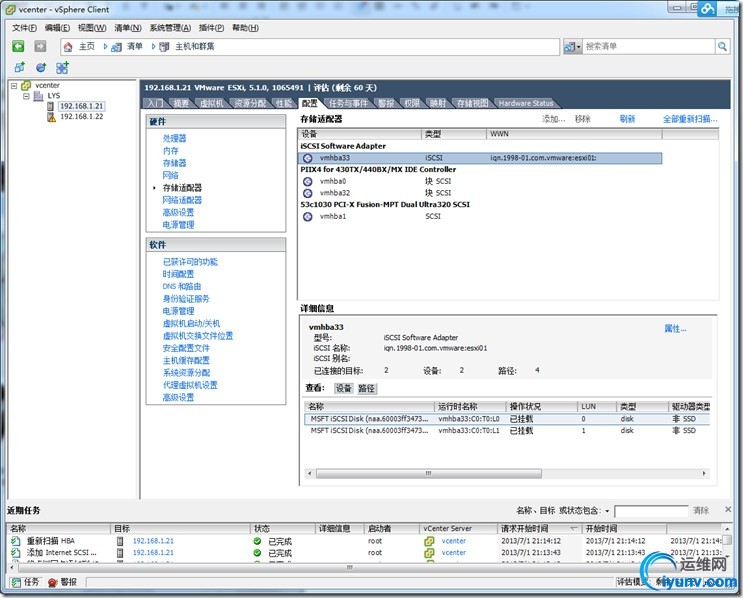
Task: Click the vmhba1 adapter icon
Action: click(x=308, y=216)
